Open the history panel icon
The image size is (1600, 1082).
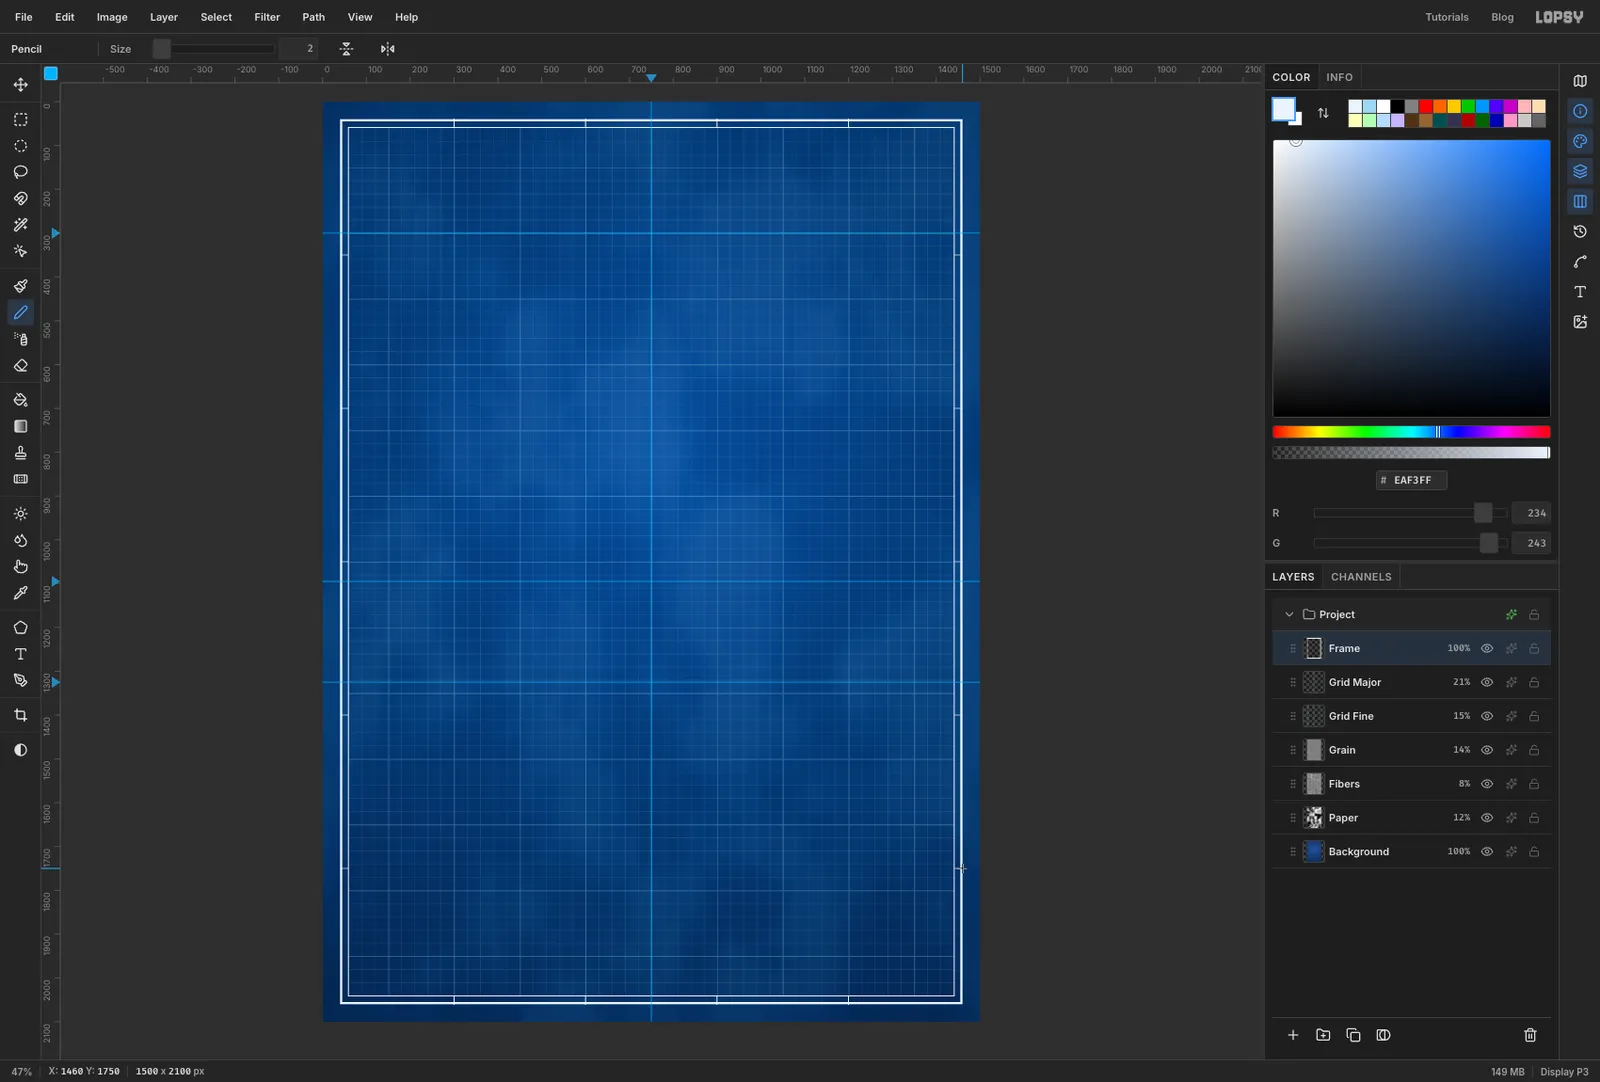click(1580, 231)
